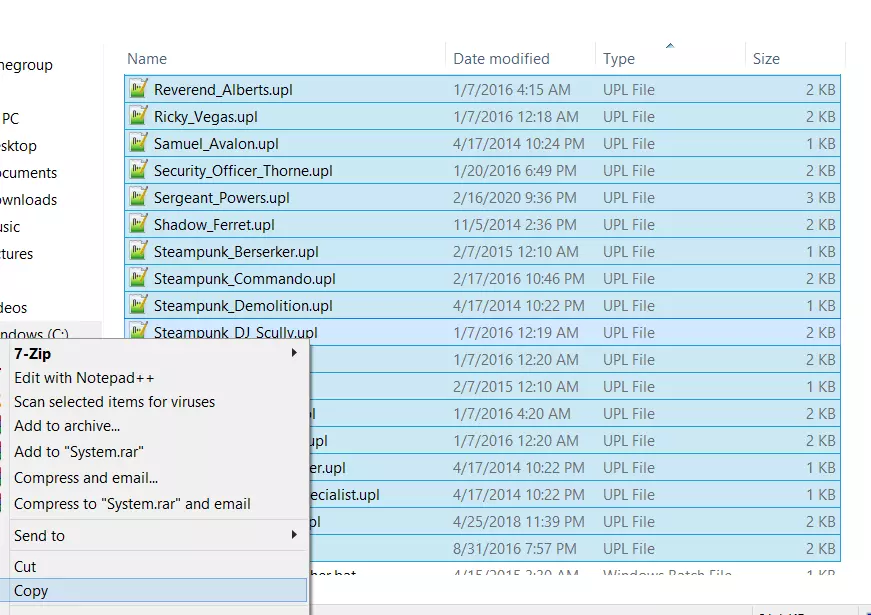Click the Shadow_Ferret.upl file icon

coord(139,224)
